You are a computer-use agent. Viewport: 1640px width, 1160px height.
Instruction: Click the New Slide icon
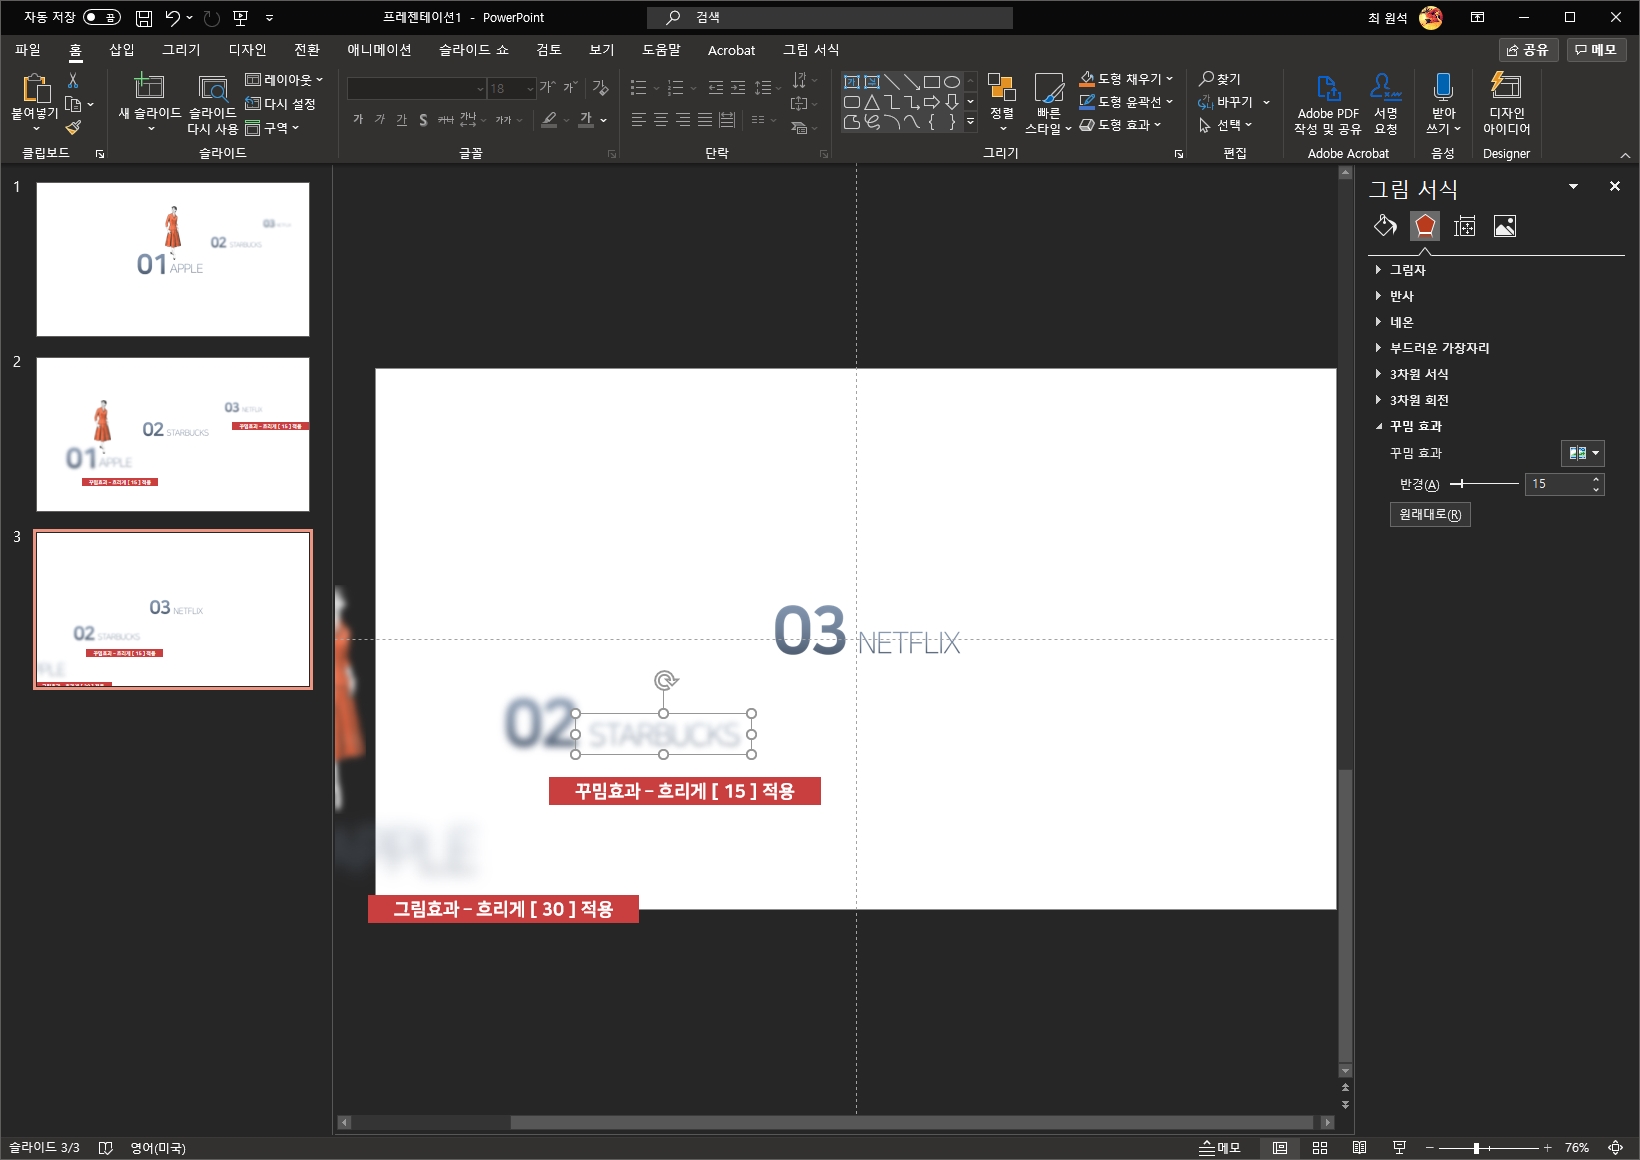point(149,87)
